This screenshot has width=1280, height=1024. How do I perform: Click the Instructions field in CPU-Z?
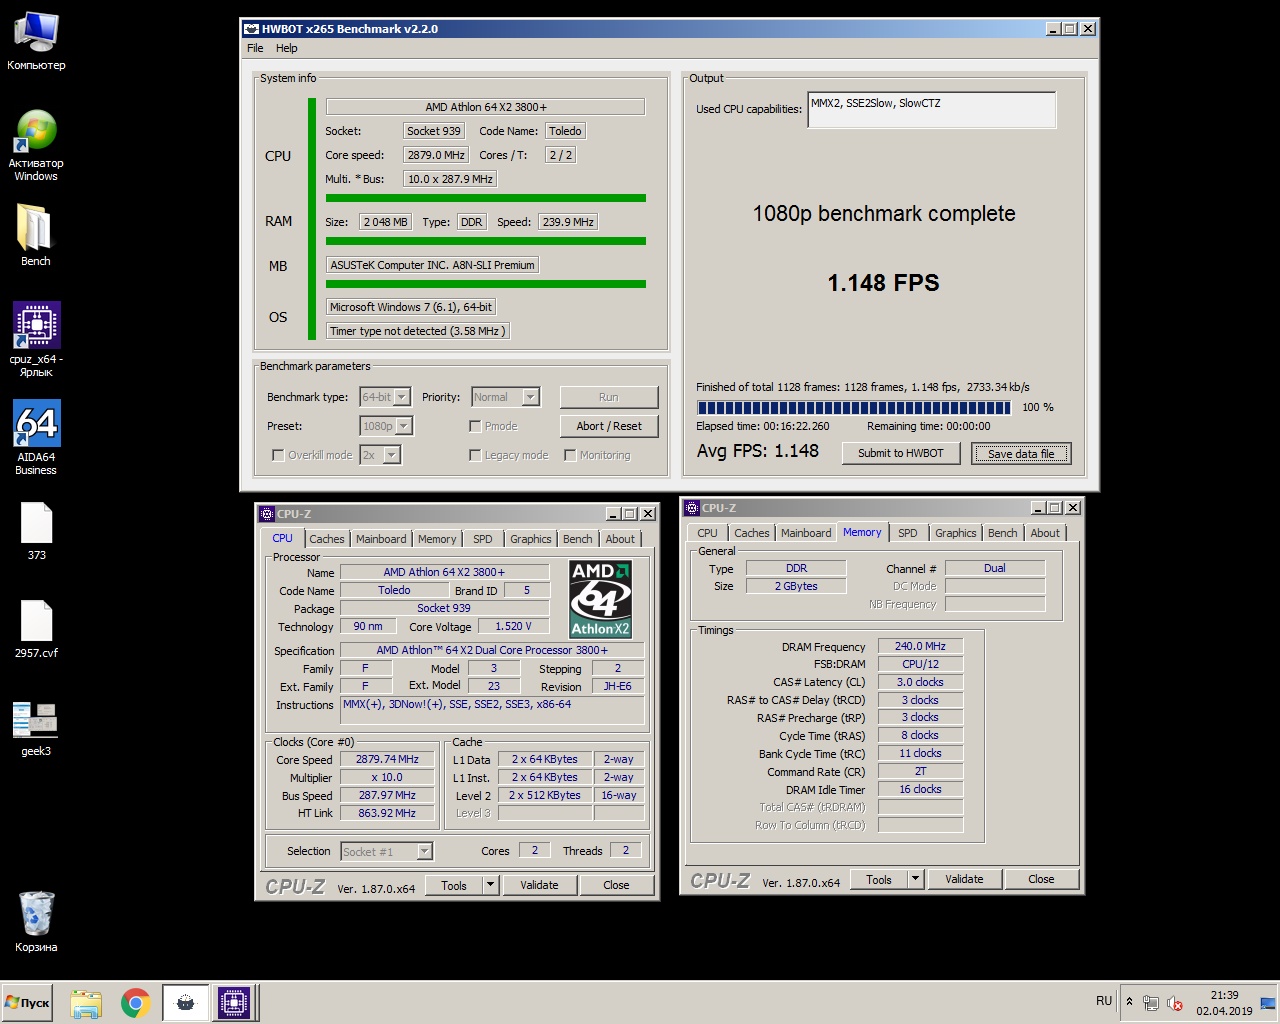[x=492, y=710]
